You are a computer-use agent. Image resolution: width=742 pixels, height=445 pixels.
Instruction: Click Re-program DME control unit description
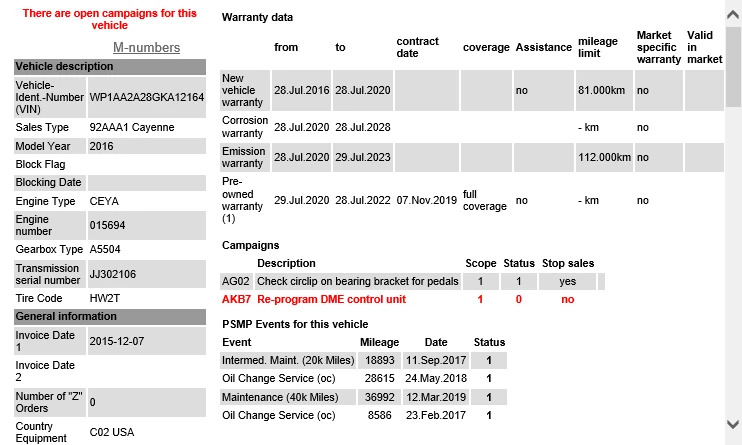331,299
